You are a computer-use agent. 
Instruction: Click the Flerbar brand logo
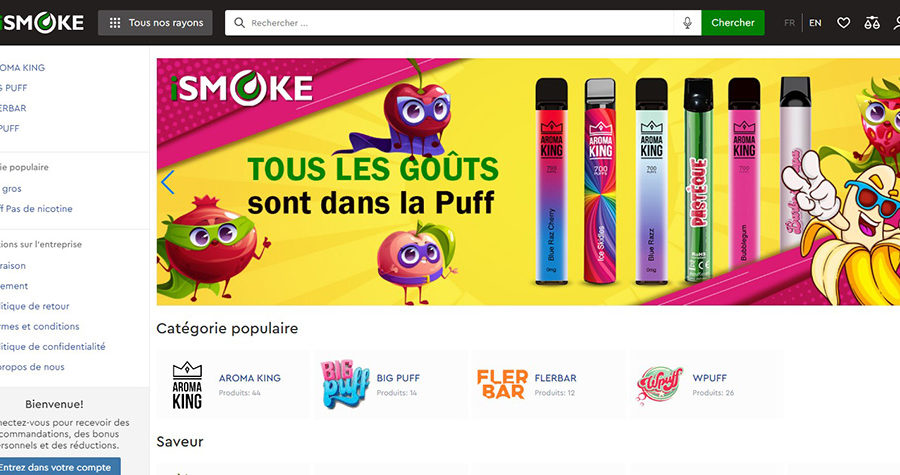[x=502, y=384]
